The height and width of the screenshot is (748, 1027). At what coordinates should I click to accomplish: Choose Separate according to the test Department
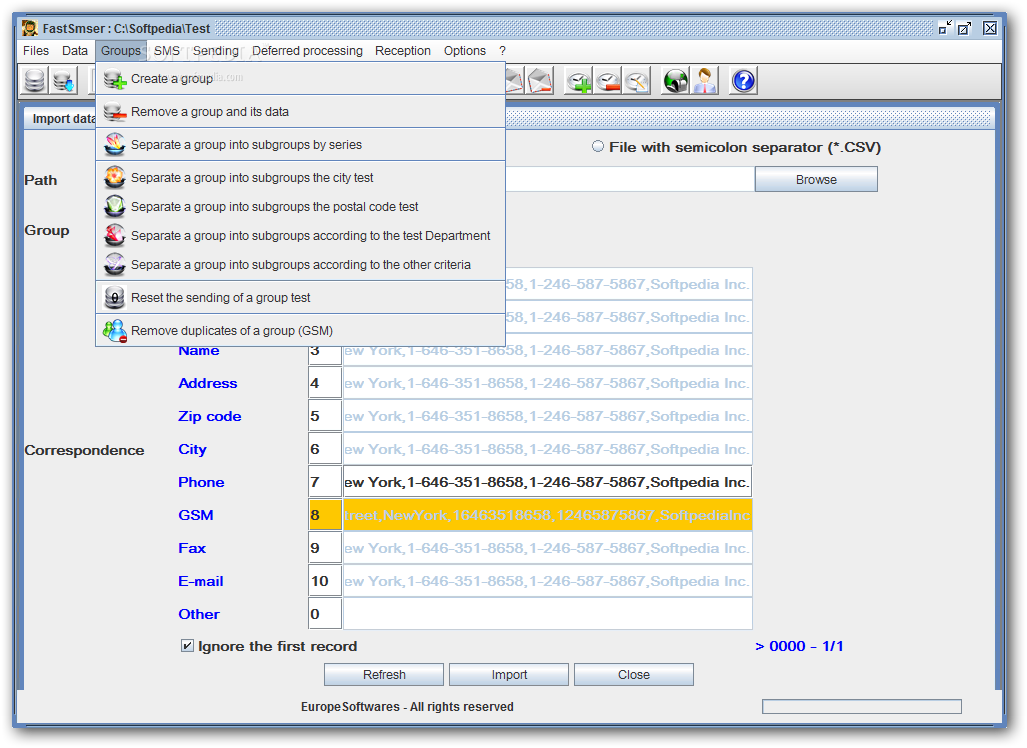301,235
